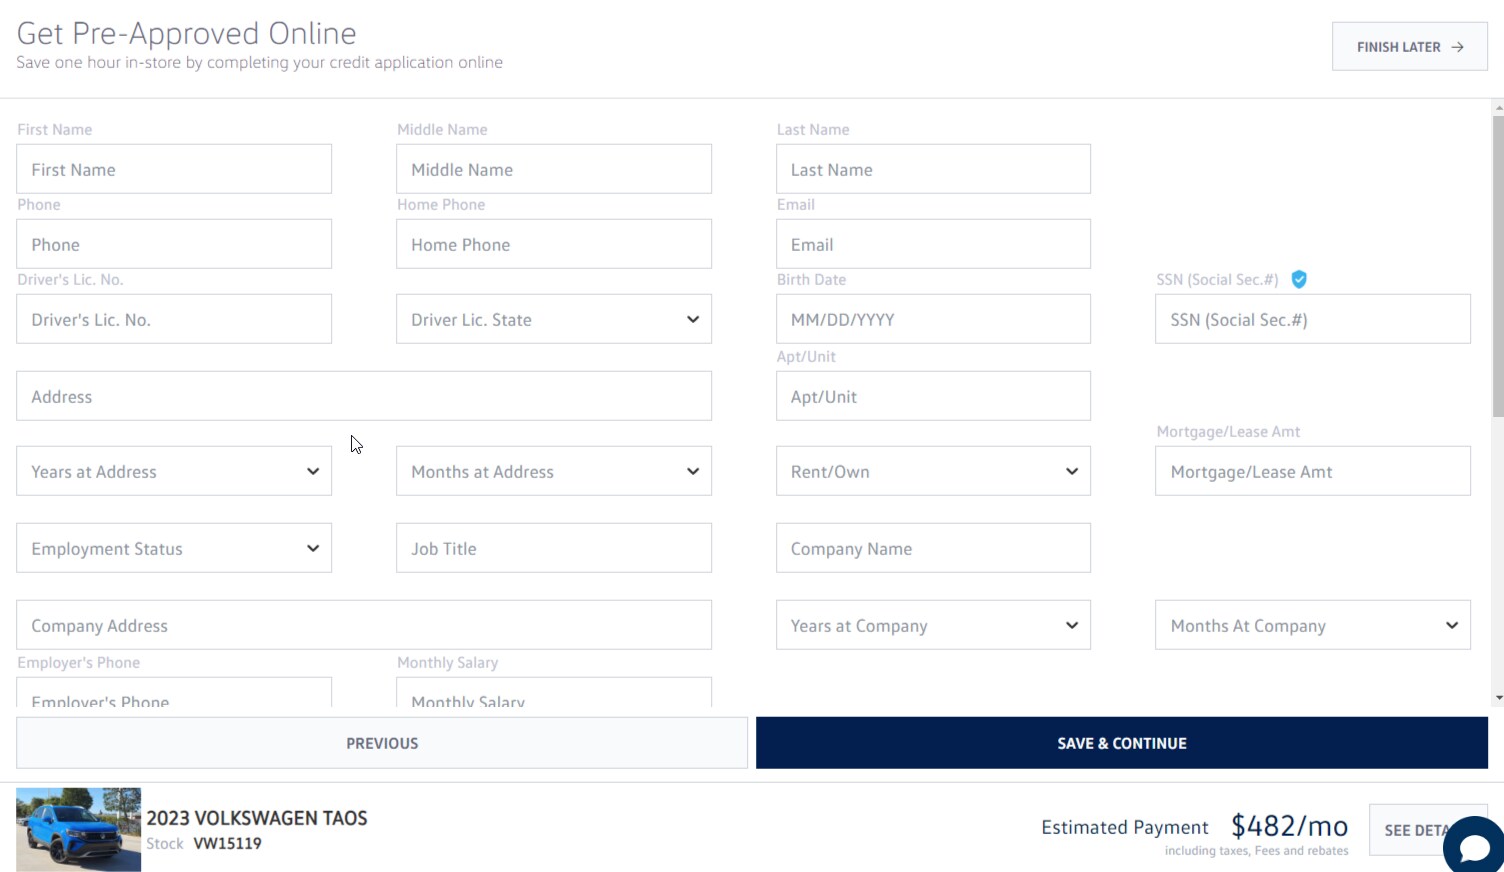Click the Volkswagen Taos vehicle thumbnail

(78, 829)
